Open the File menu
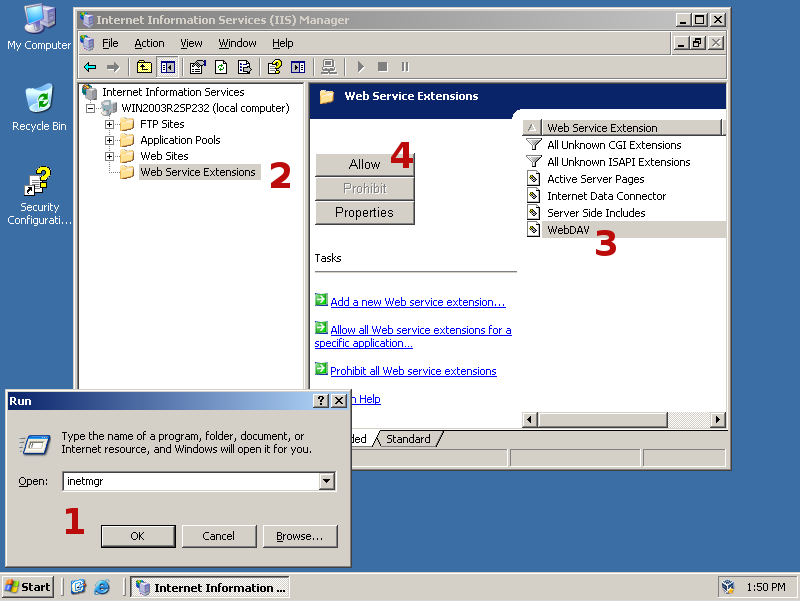The height and width of the screenshot is (601, 800). click(x=110, y=43)
